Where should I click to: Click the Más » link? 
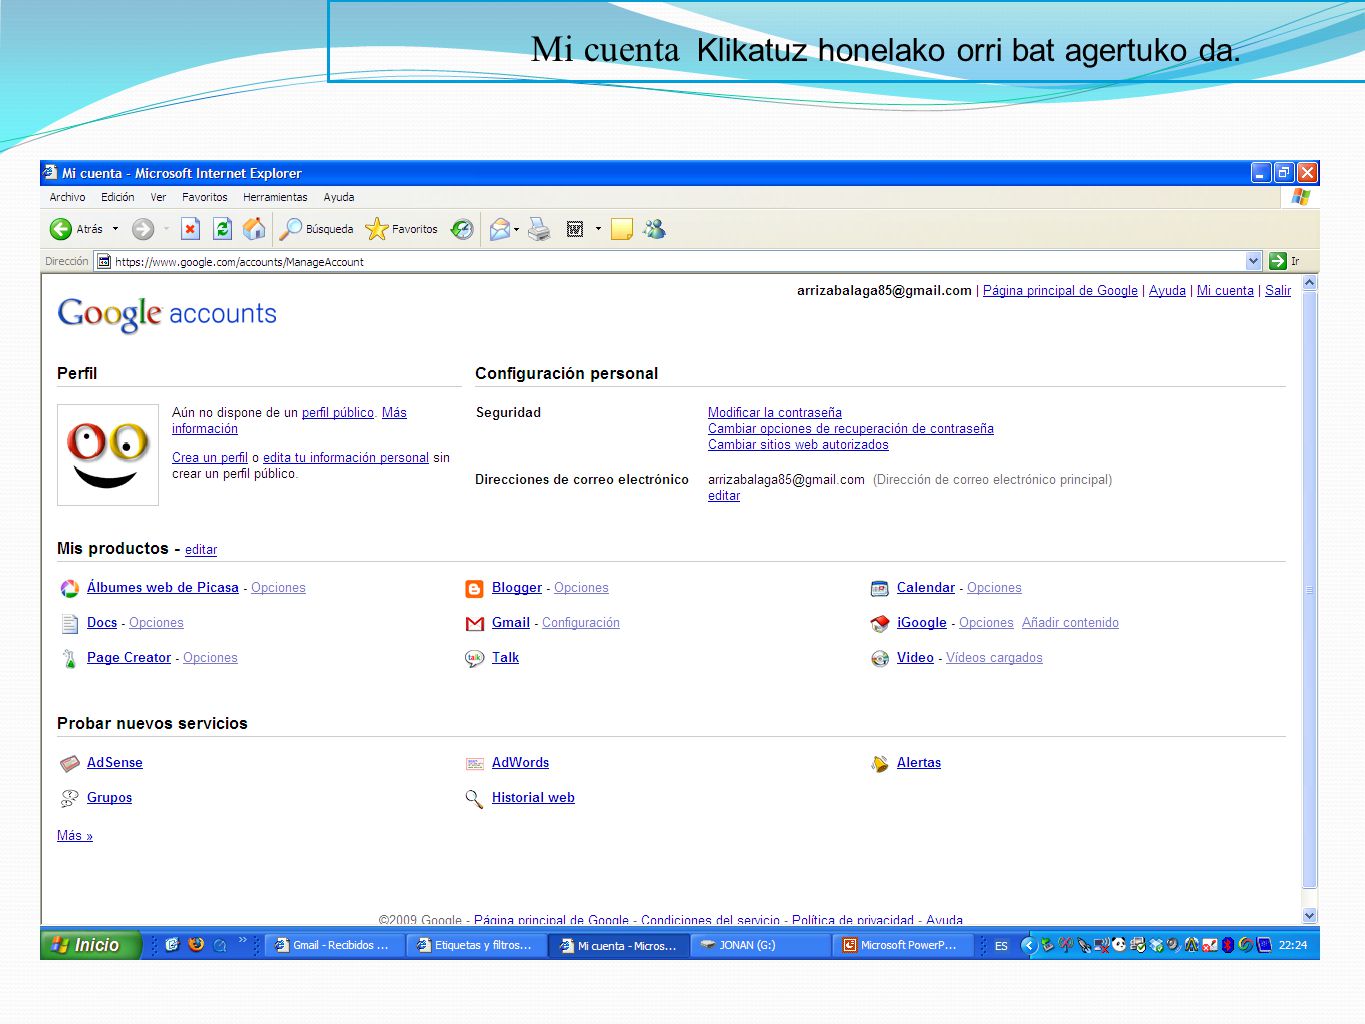[75, 835]
